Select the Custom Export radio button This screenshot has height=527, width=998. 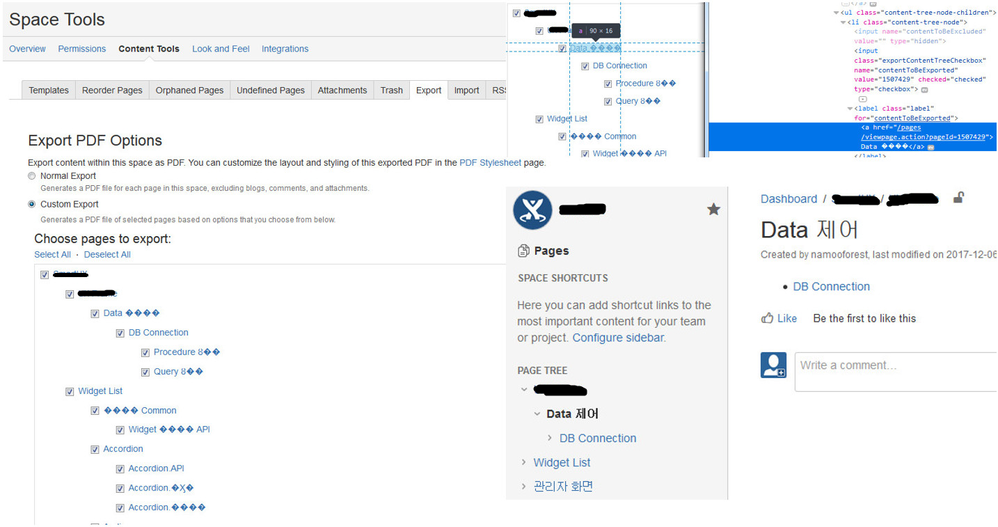coord(32,204)
